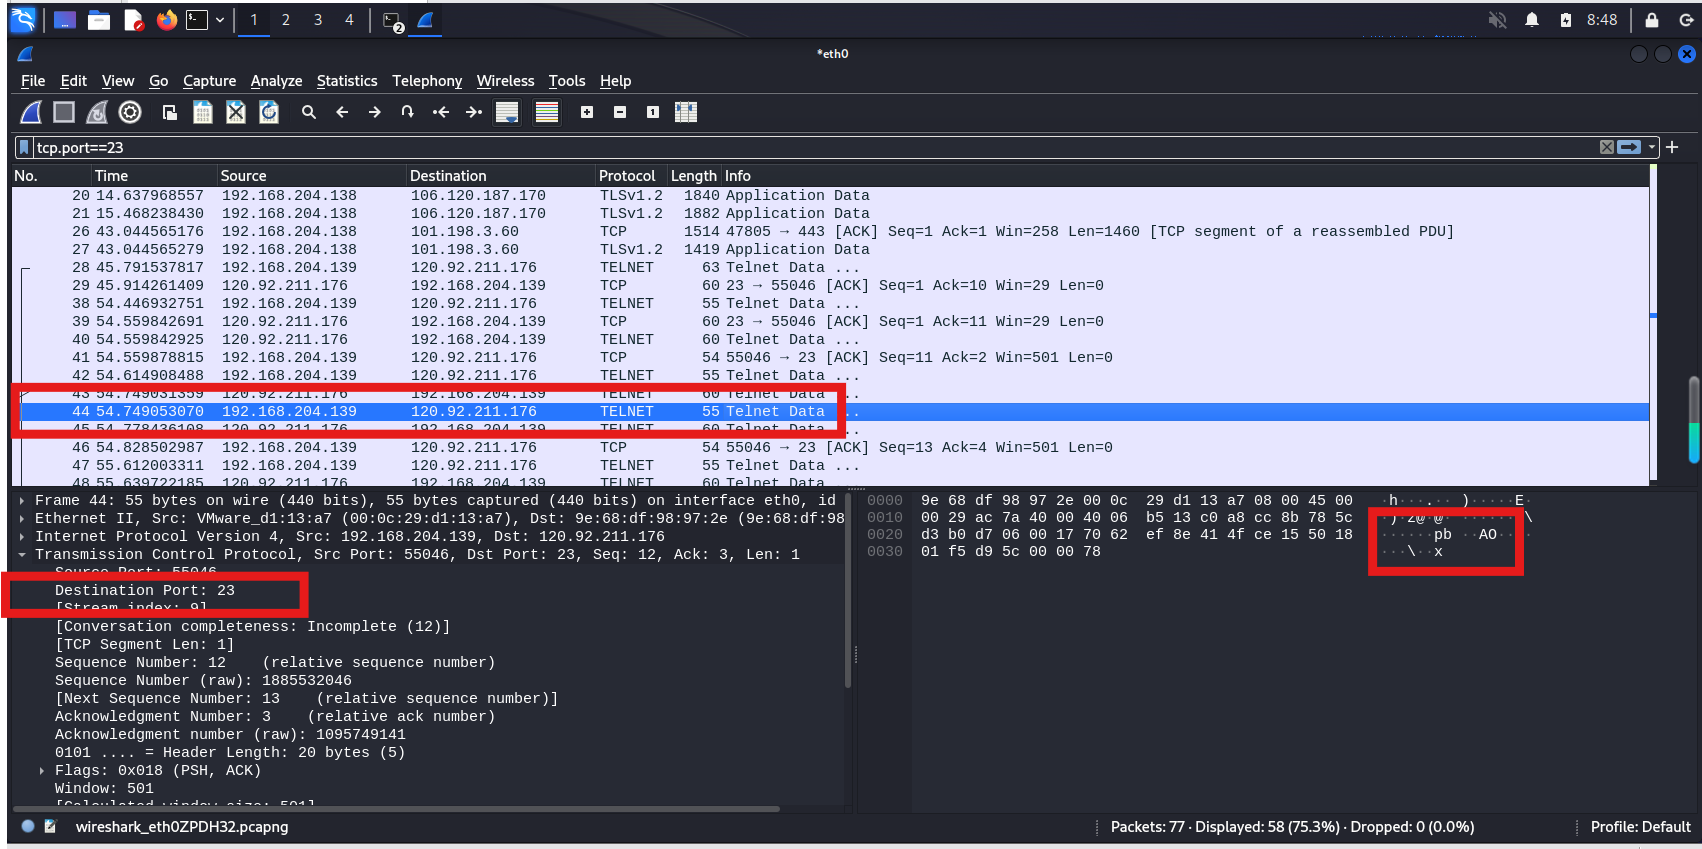This screenshot has height=849, width=1702.
Task: Jump to the first packet
Action: pyautogui.click(x=441, y=112)
